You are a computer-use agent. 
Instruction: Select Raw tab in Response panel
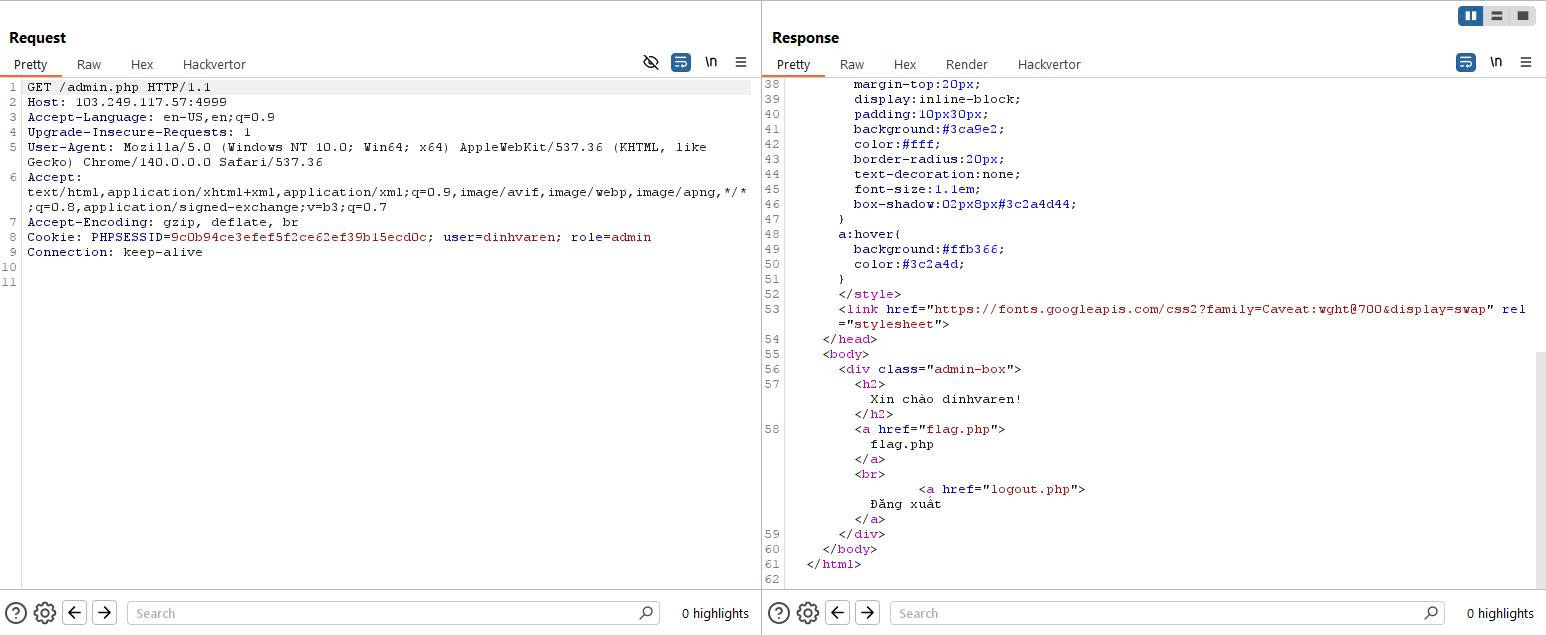[852, 64]
